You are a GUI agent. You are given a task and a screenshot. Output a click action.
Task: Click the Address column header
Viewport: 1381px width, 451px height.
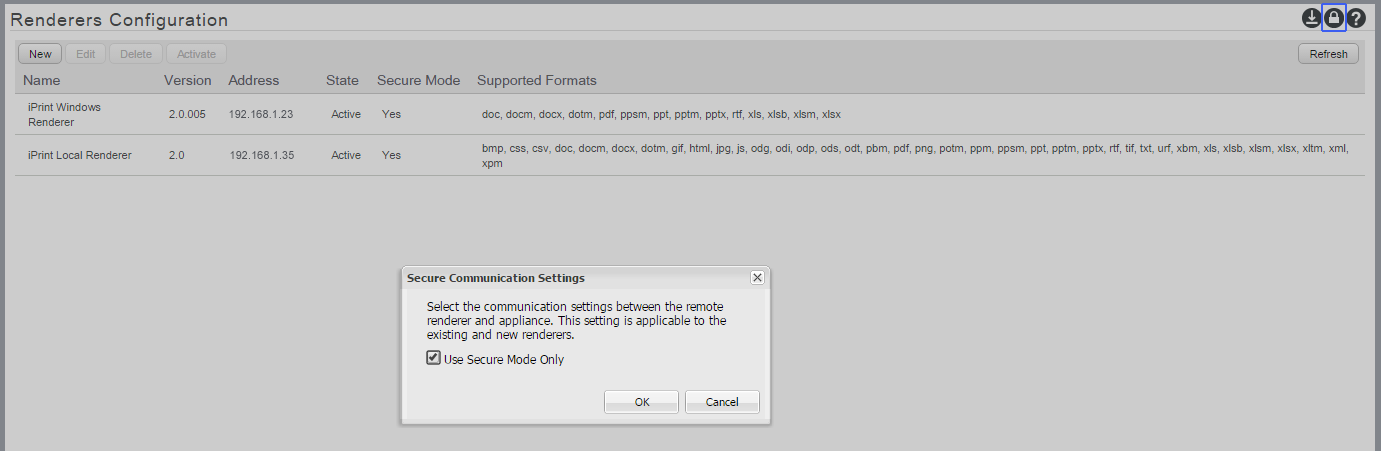[x=254, y=80]
